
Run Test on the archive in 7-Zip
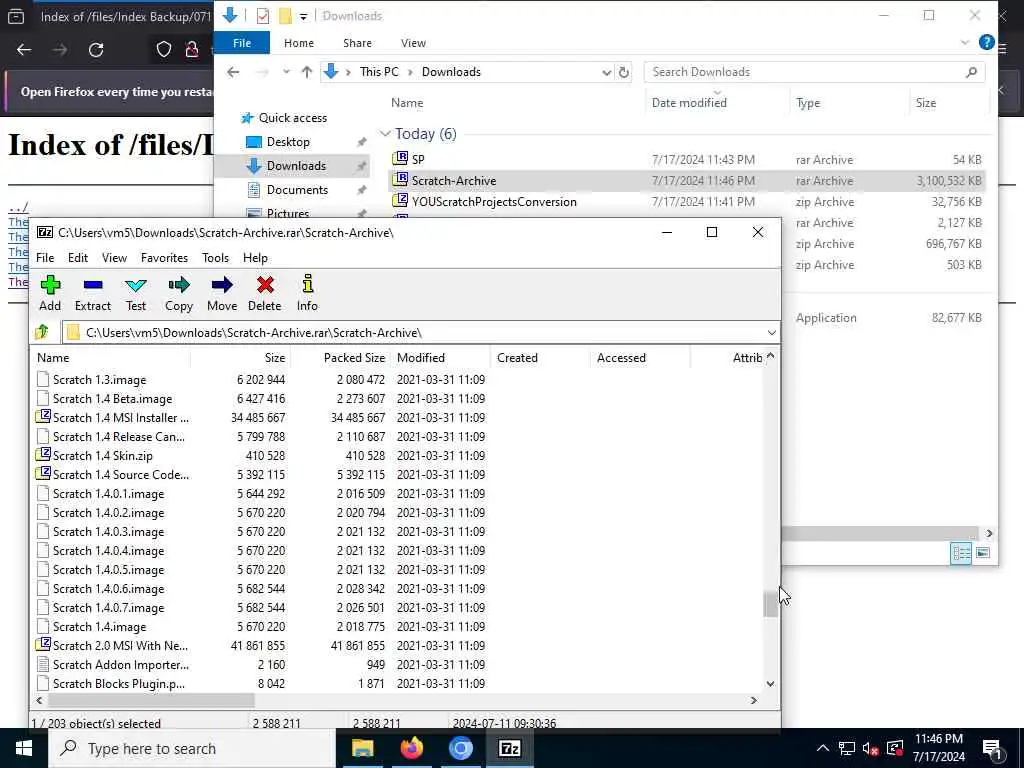pos(136,293)
